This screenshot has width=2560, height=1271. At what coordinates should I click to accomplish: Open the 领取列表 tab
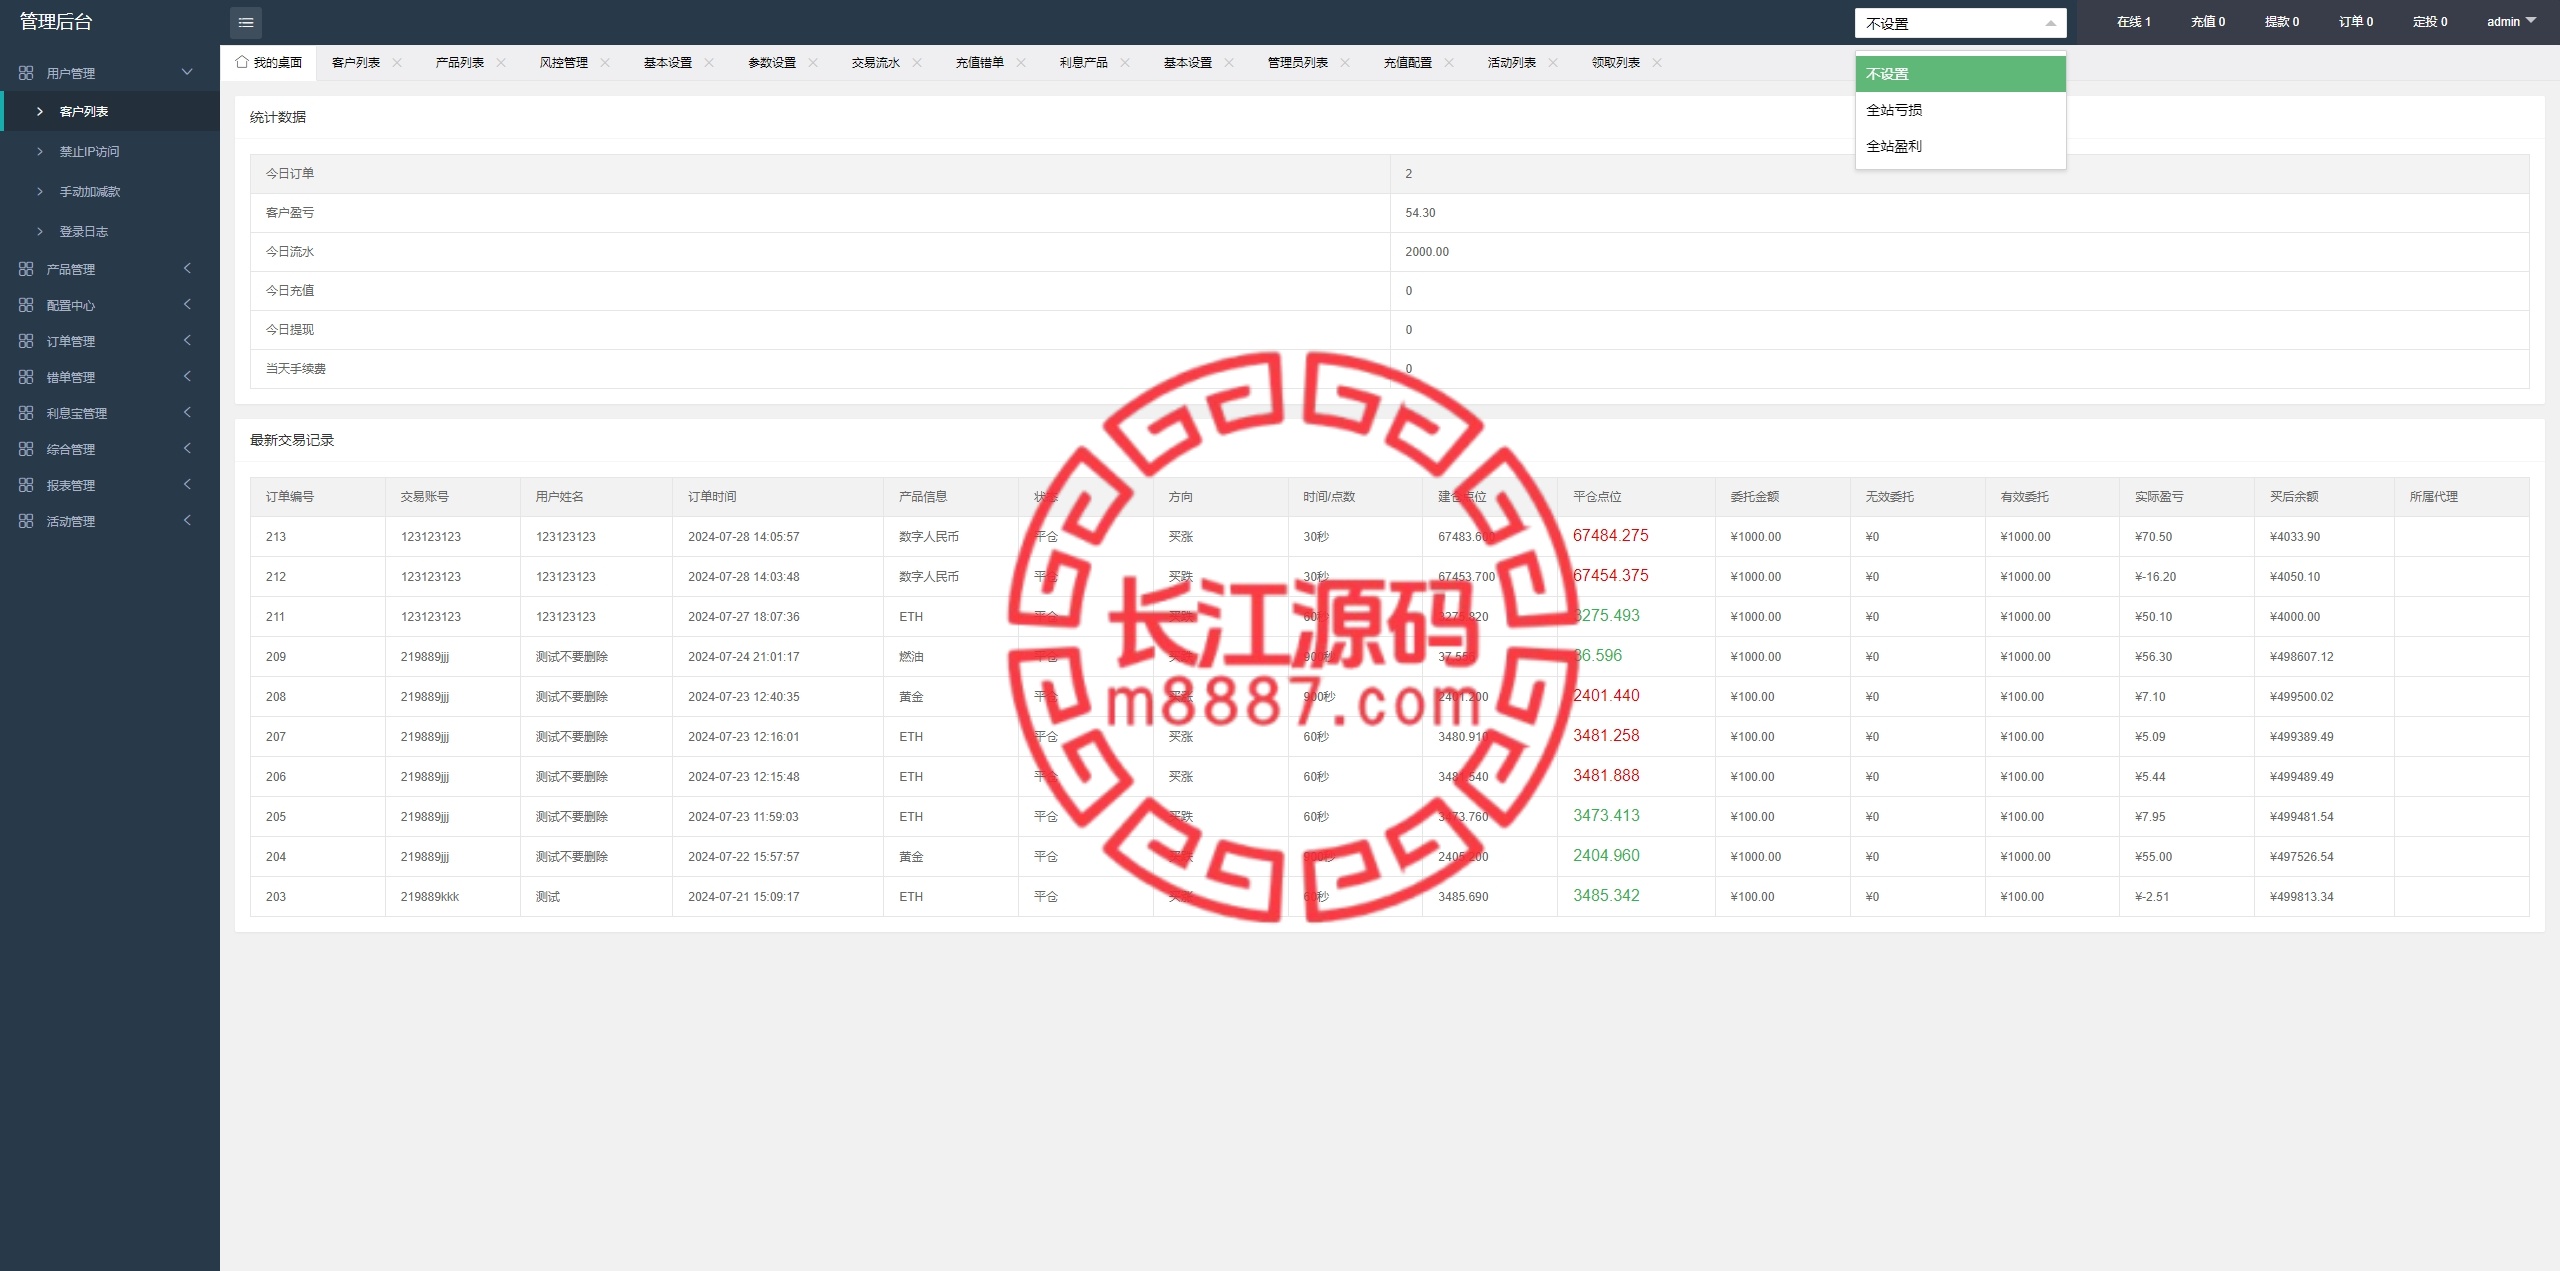[1616, 62]
